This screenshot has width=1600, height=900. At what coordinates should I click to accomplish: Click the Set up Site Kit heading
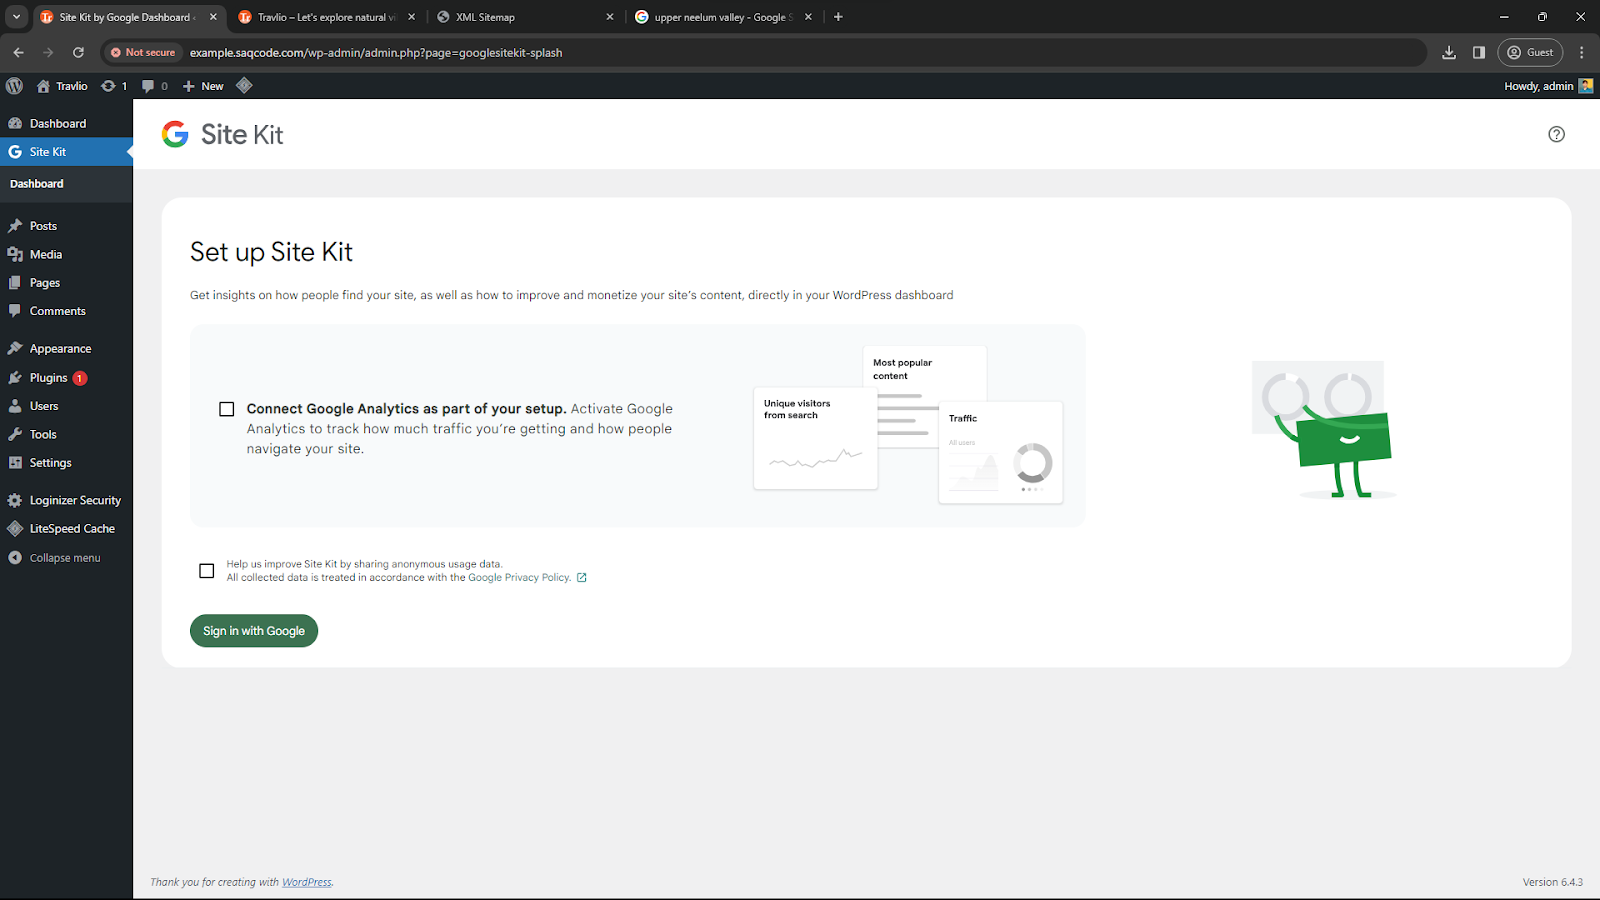tap(271, 252)
